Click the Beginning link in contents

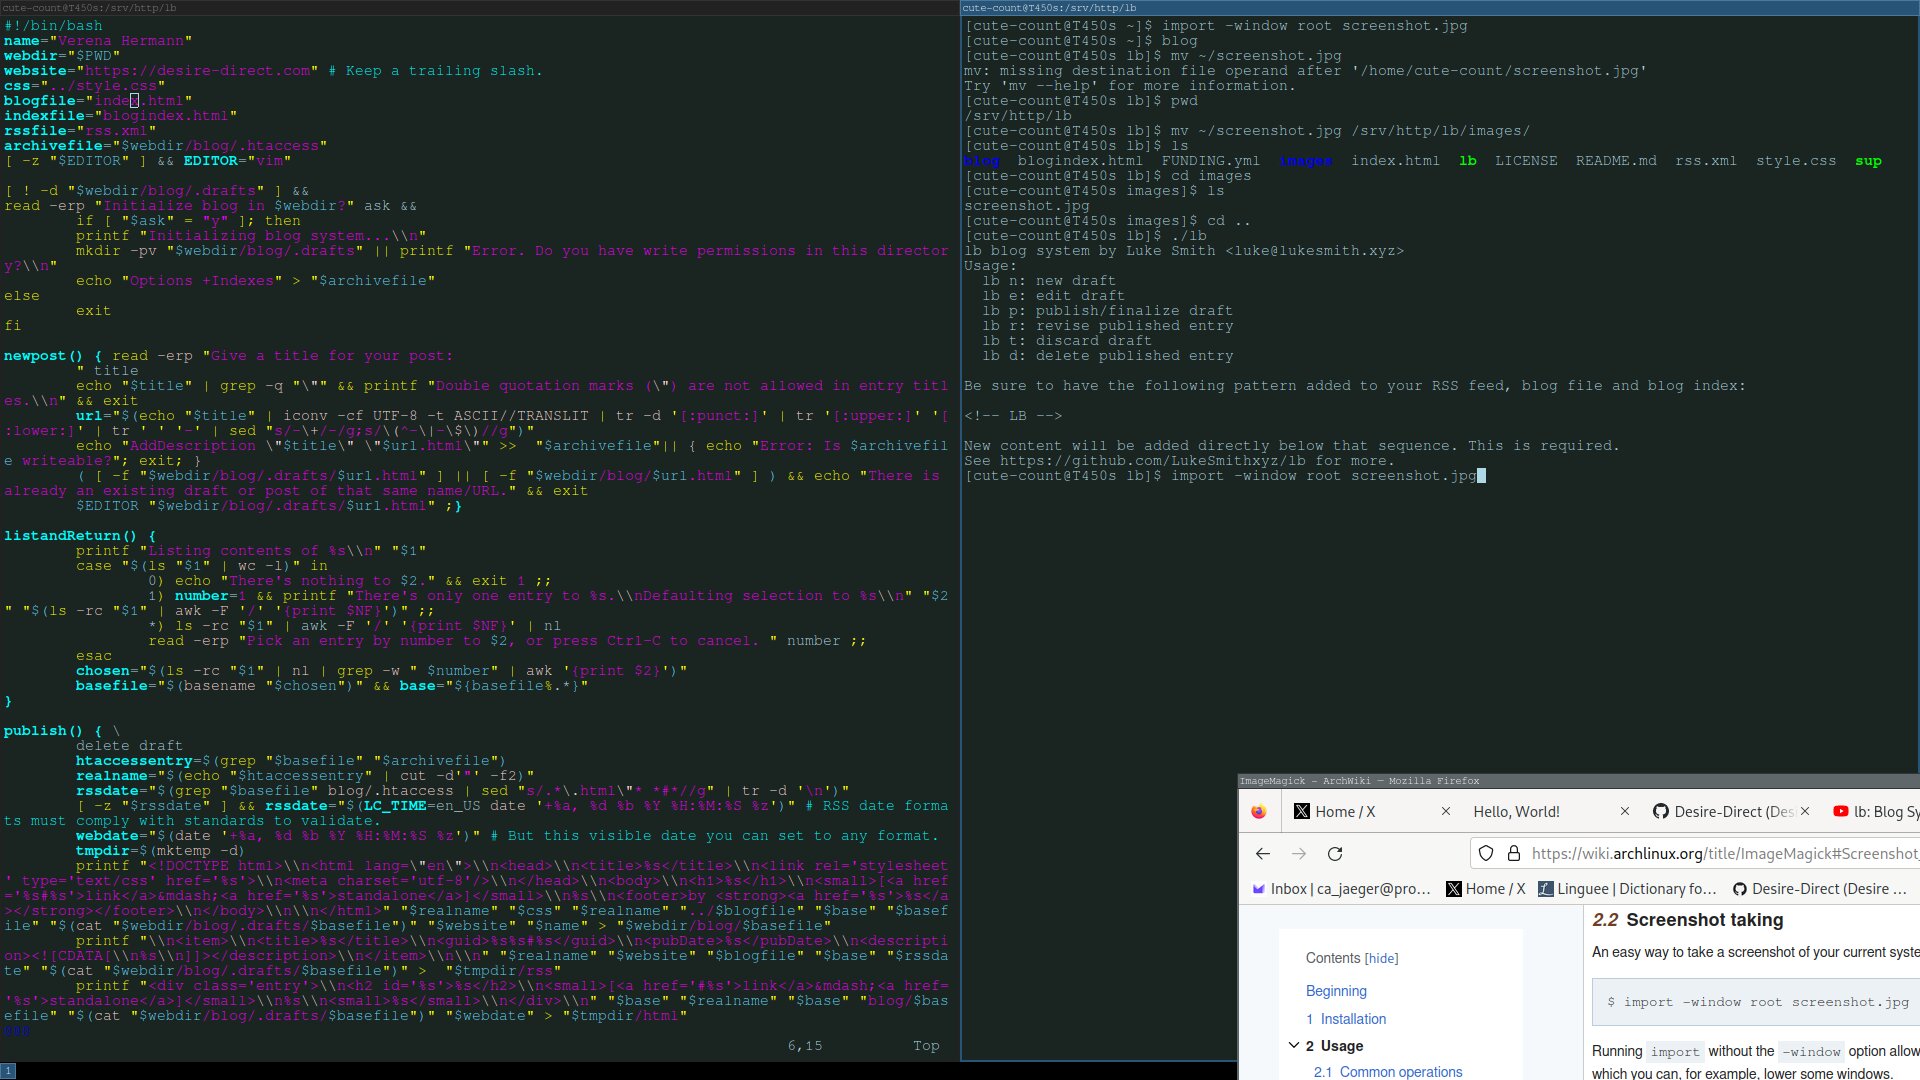1336,991
